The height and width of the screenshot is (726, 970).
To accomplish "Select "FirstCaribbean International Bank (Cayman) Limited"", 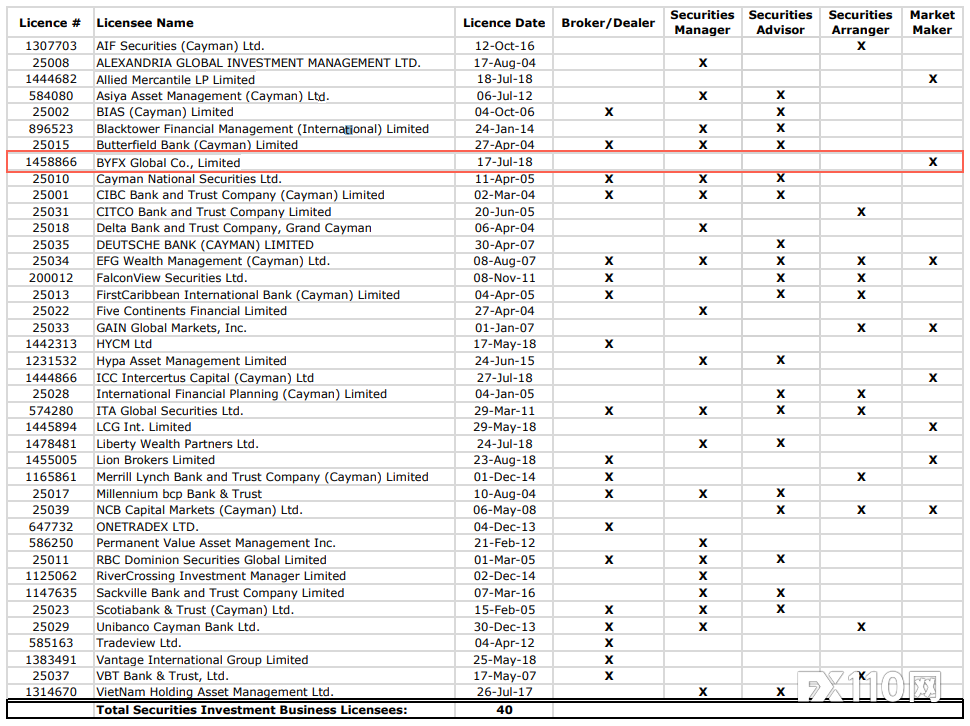I will pos(248,295).
